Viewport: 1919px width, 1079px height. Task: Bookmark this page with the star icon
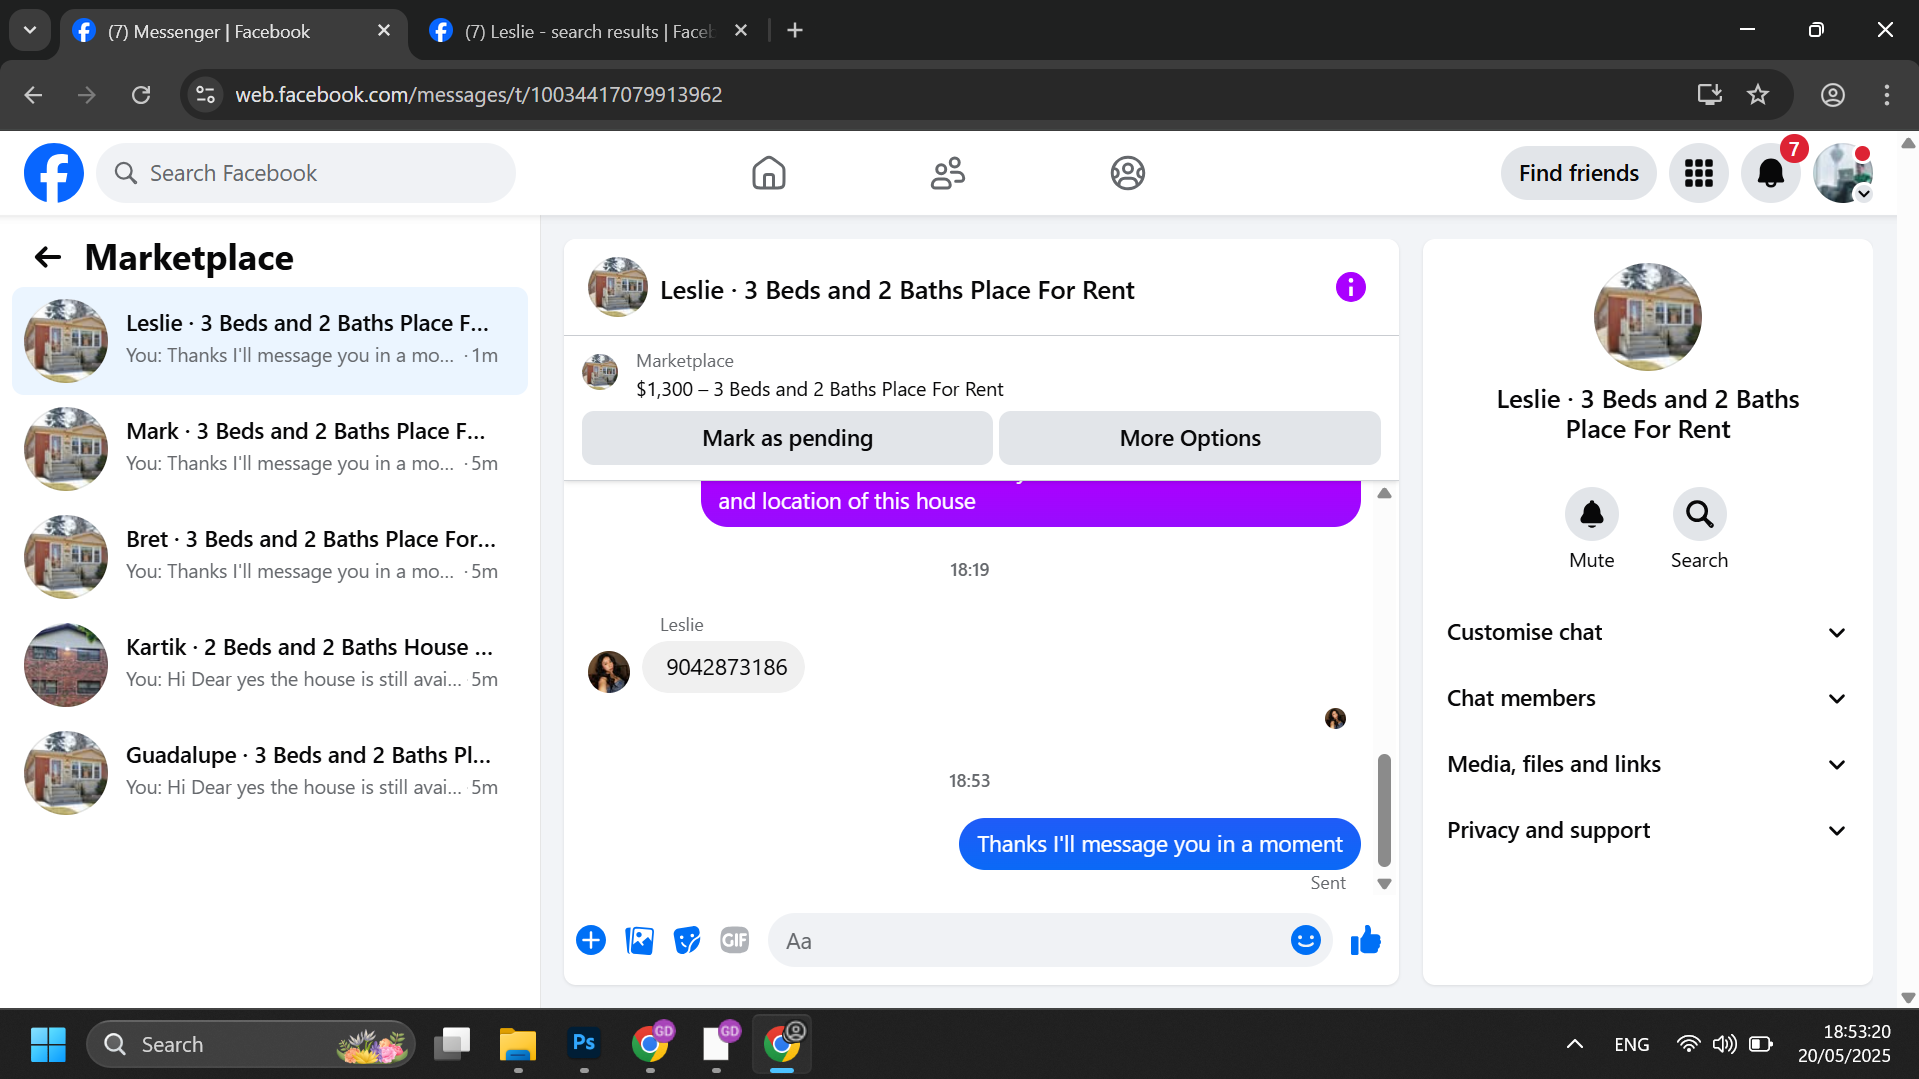1757,95
